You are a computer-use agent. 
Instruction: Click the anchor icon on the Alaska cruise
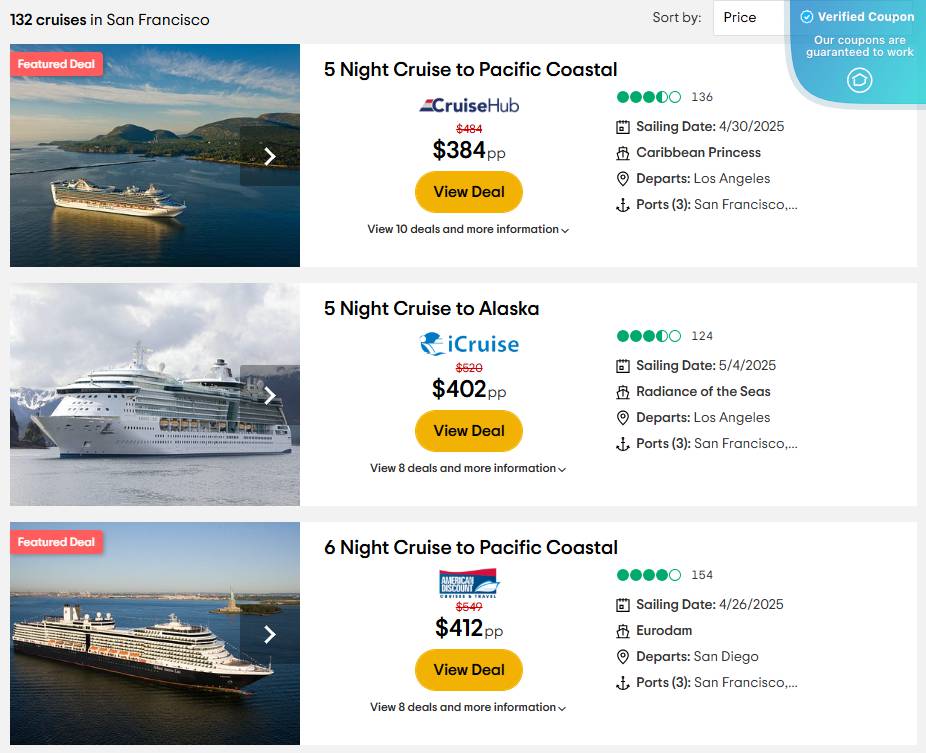pos(623,444)
